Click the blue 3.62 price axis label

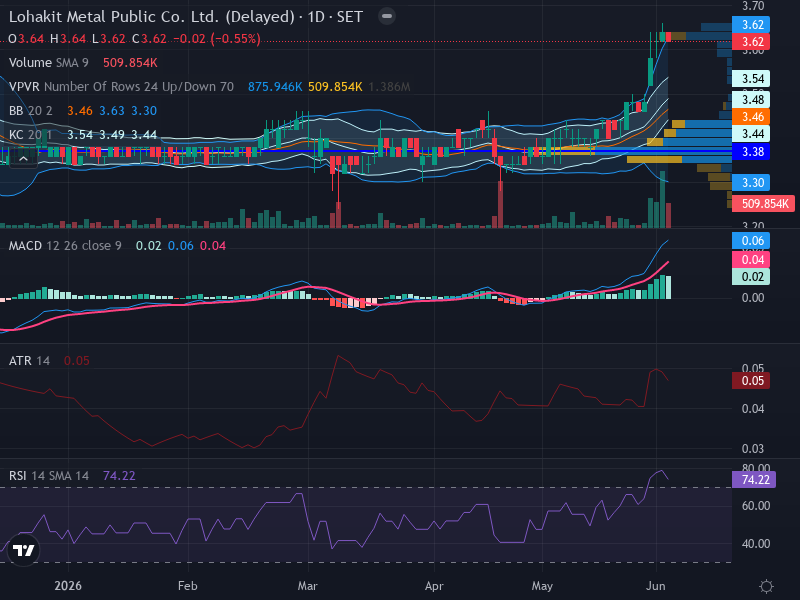751,24
